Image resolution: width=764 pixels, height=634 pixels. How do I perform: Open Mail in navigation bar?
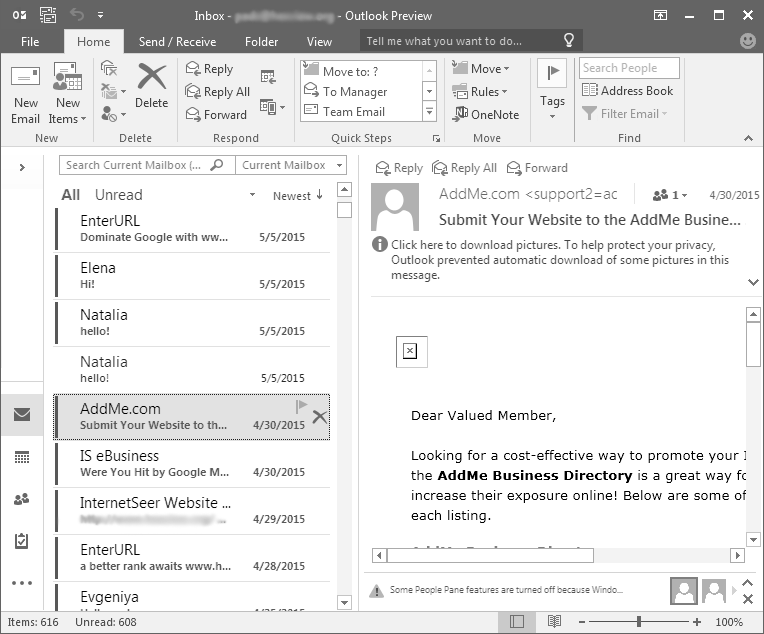pyautogui.click(x=22, y=415)
